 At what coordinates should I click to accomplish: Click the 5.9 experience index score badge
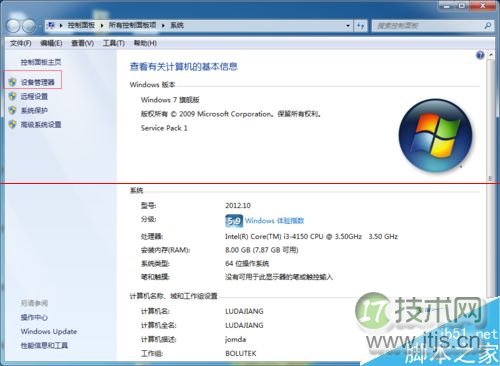pyautogui.click(x=234, y=221)
